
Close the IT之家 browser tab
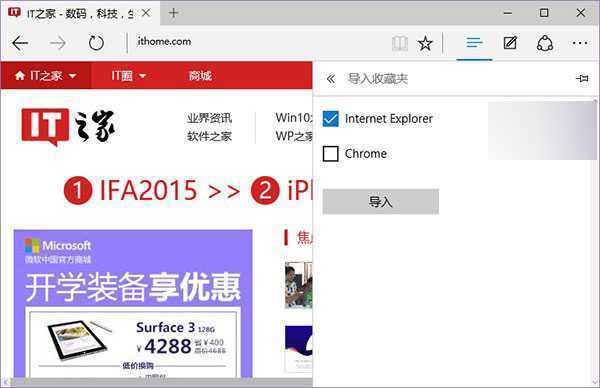[x=146, y=13]
